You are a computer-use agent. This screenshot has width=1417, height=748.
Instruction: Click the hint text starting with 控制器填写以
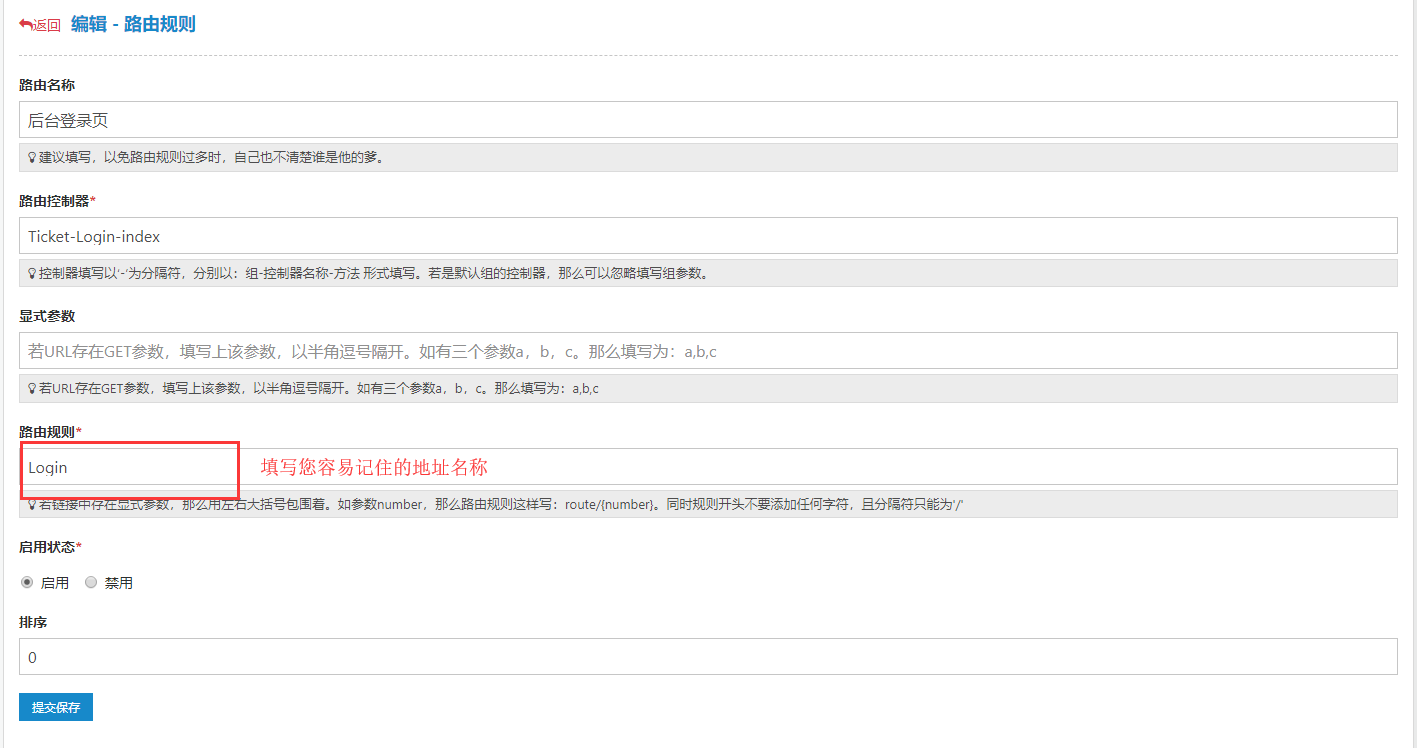point(374,273)
